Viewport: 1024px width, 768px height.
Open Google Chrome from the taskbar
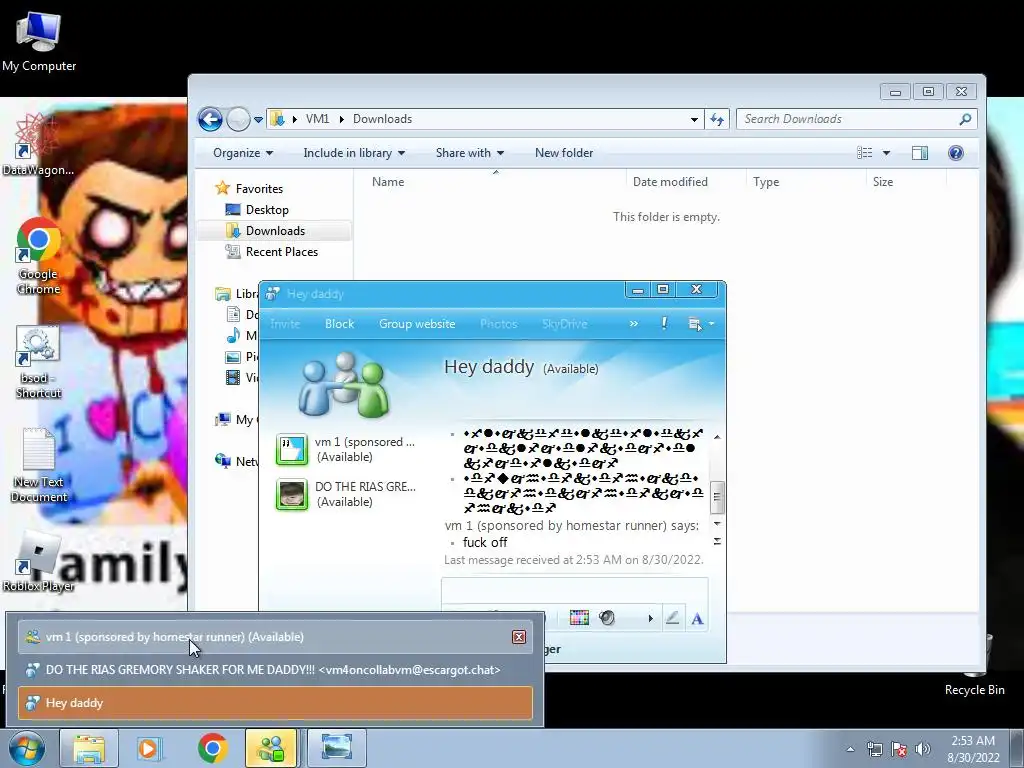(212, 748)
